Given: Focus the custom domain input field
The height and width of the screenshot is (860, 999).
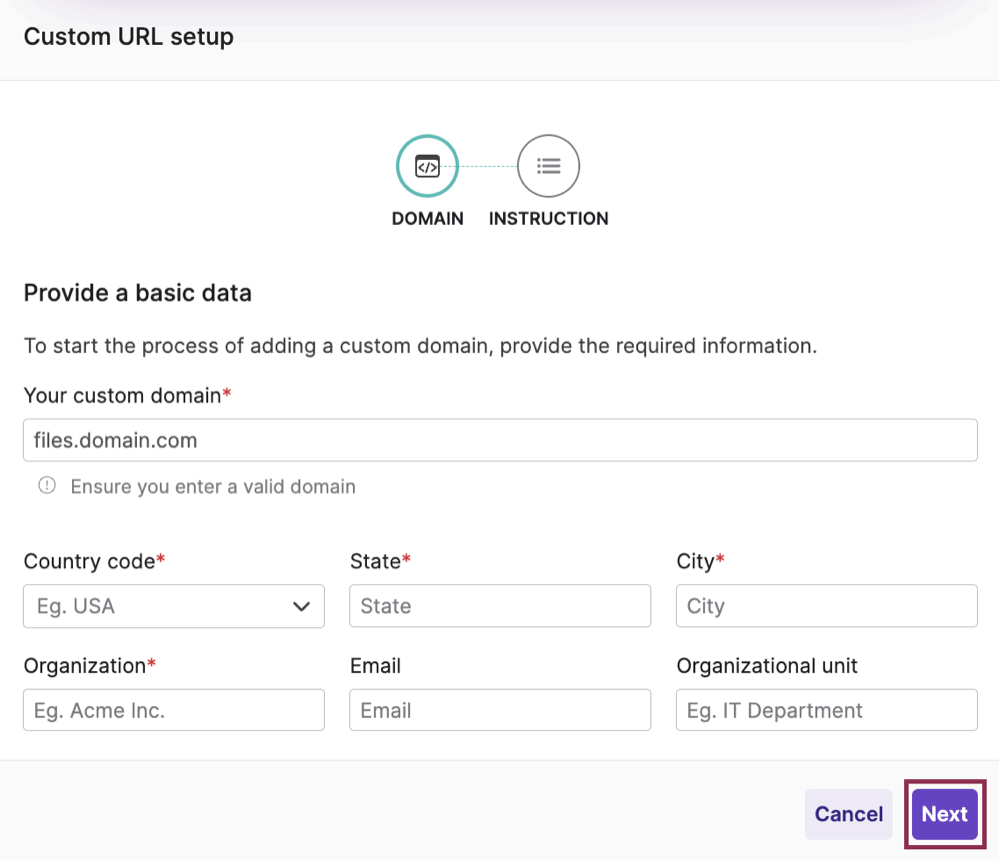Looking at the screenshot, I should pos(500,440).
